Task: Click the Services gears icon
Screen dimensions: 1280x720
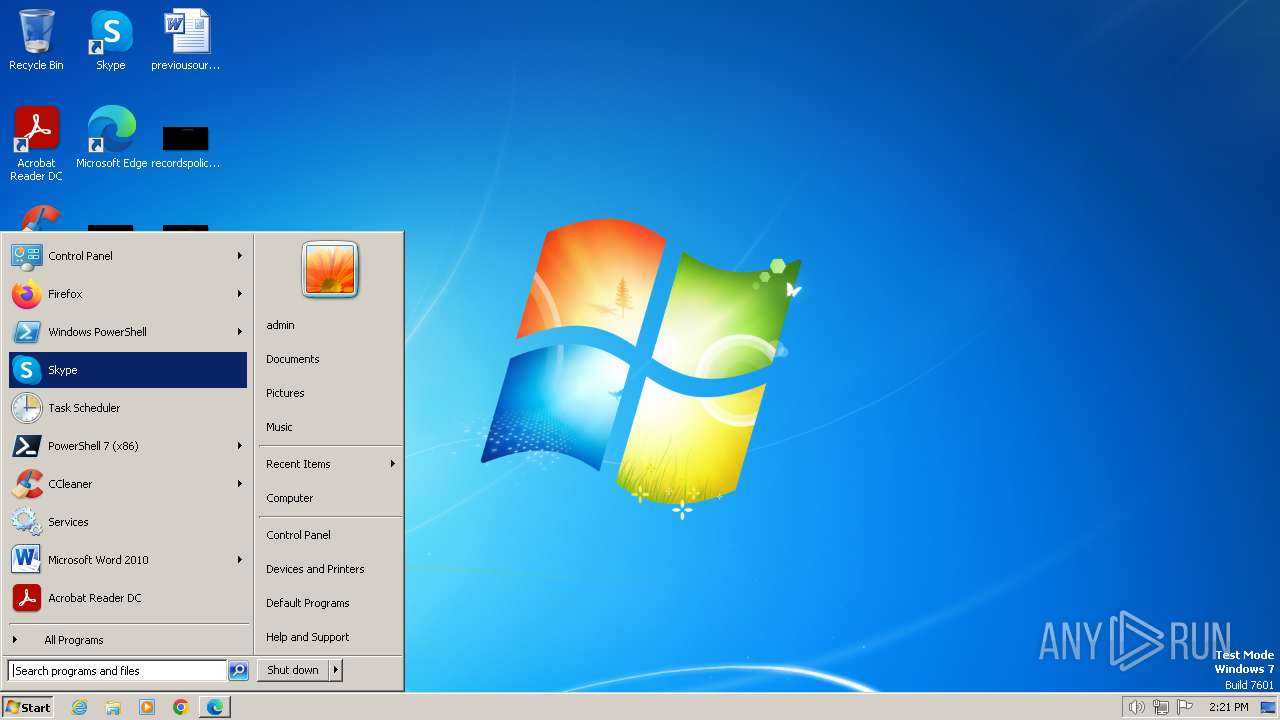Action: 26,522
